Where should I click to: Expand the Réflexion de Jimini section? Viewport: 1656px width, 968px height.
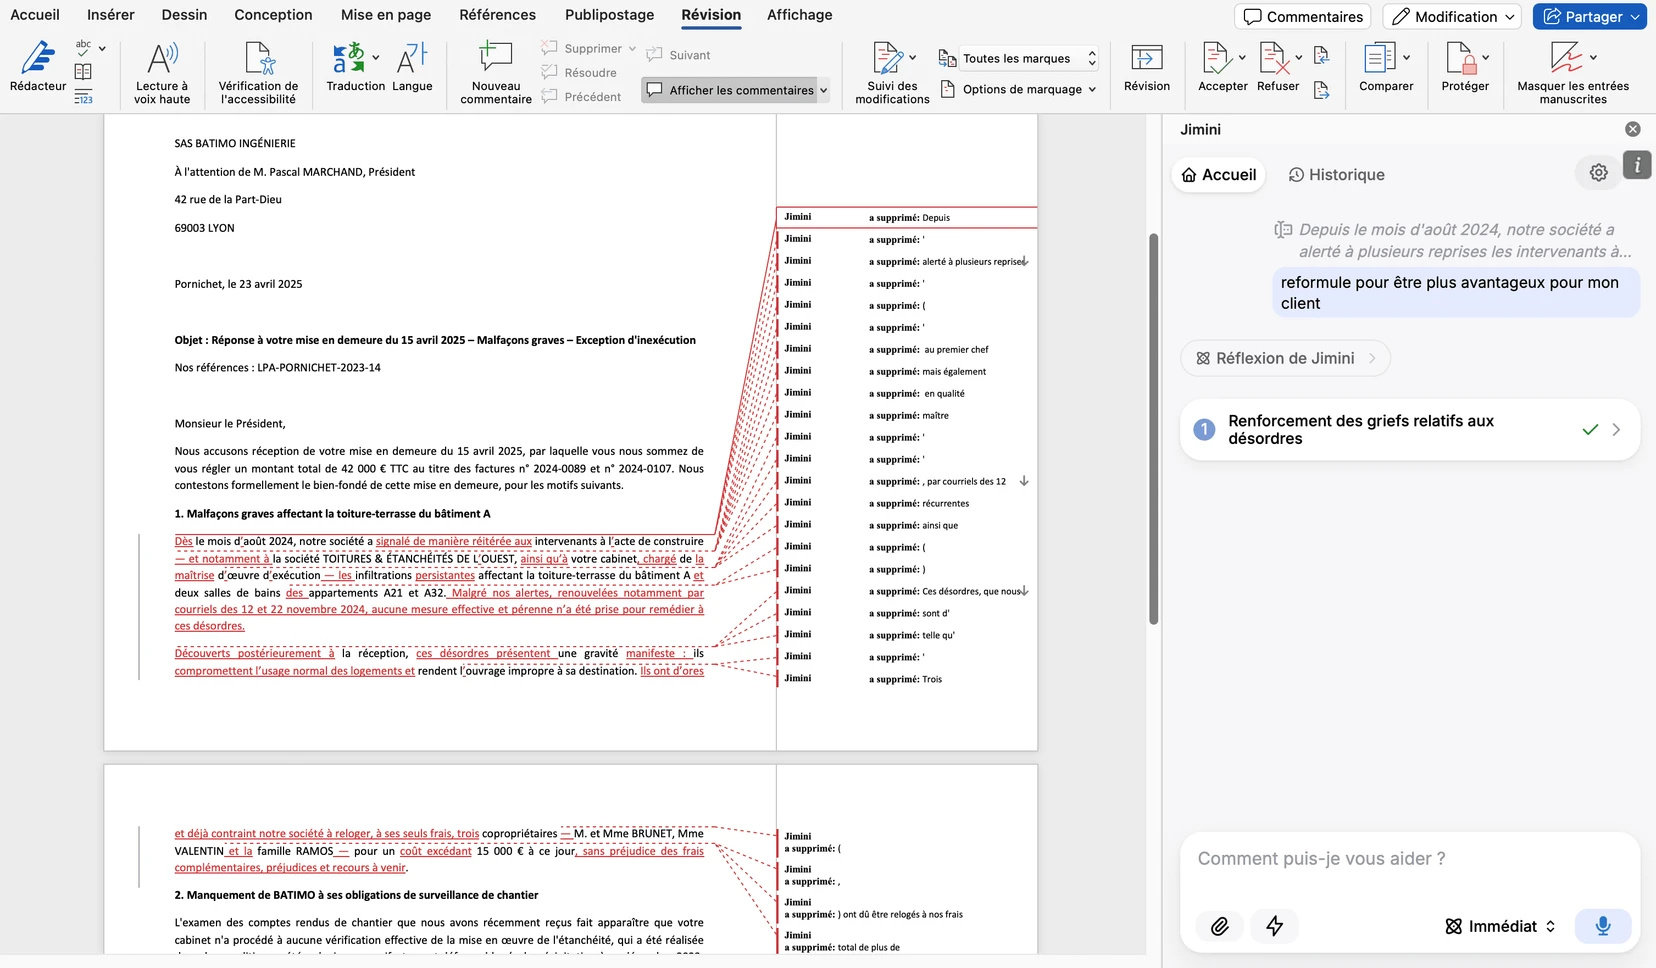pos(1285,358)
